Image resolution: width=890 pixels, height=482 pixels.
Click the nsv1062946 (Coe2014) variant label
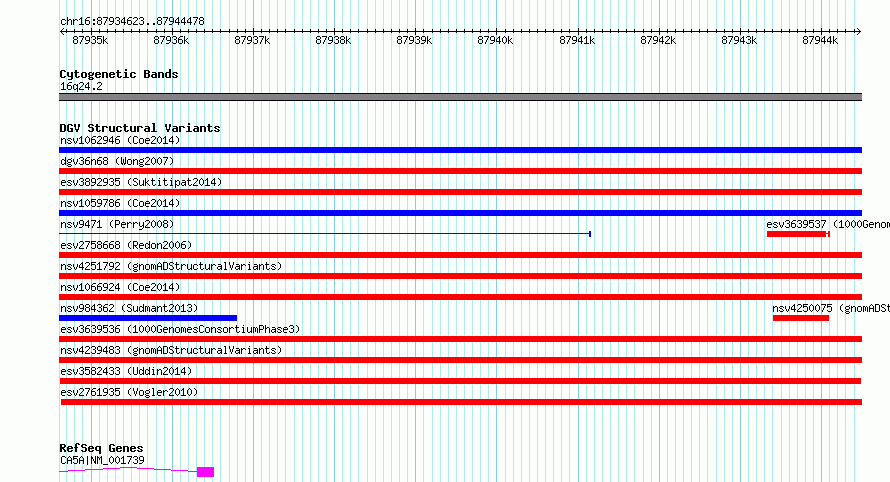[120, 140]
